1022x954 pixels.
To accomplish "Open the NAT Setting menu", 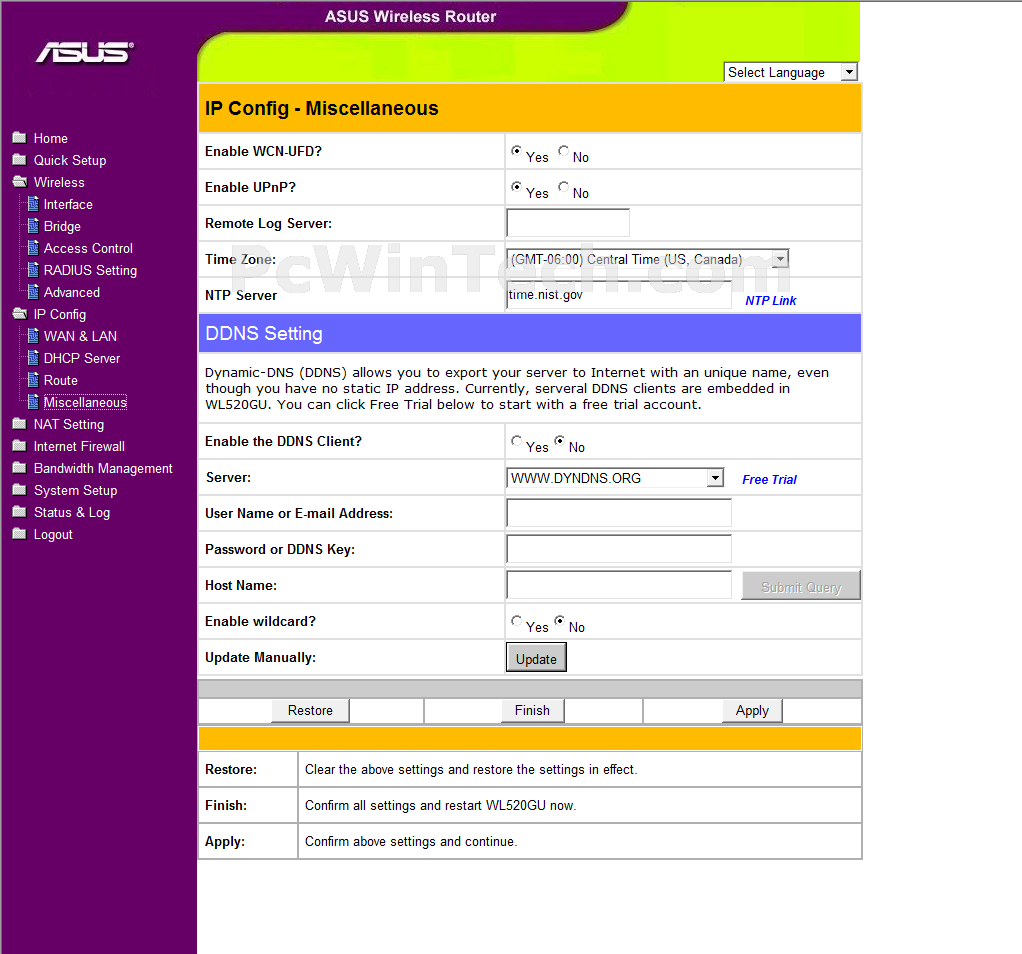I will click(x=69, y=424).
